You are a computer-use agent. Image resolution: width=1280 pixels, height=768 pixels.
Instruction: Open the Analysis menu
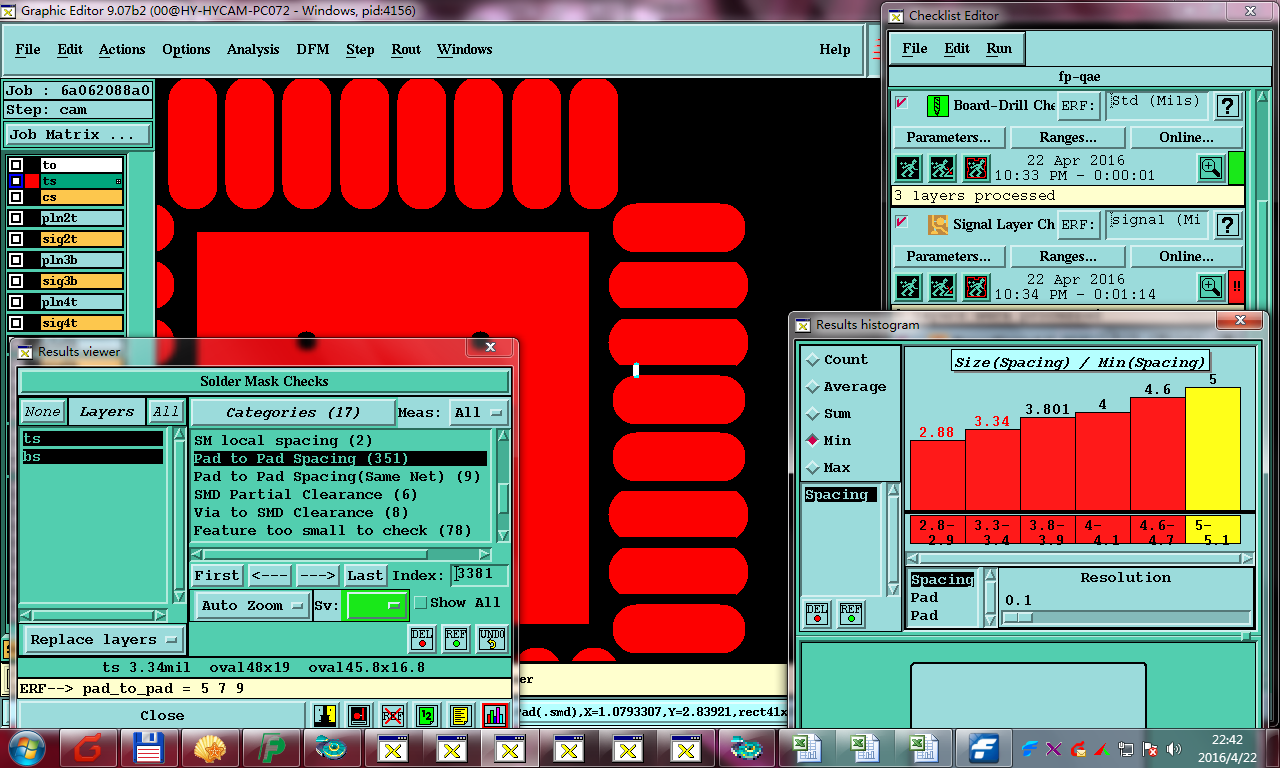click(253, 49)
